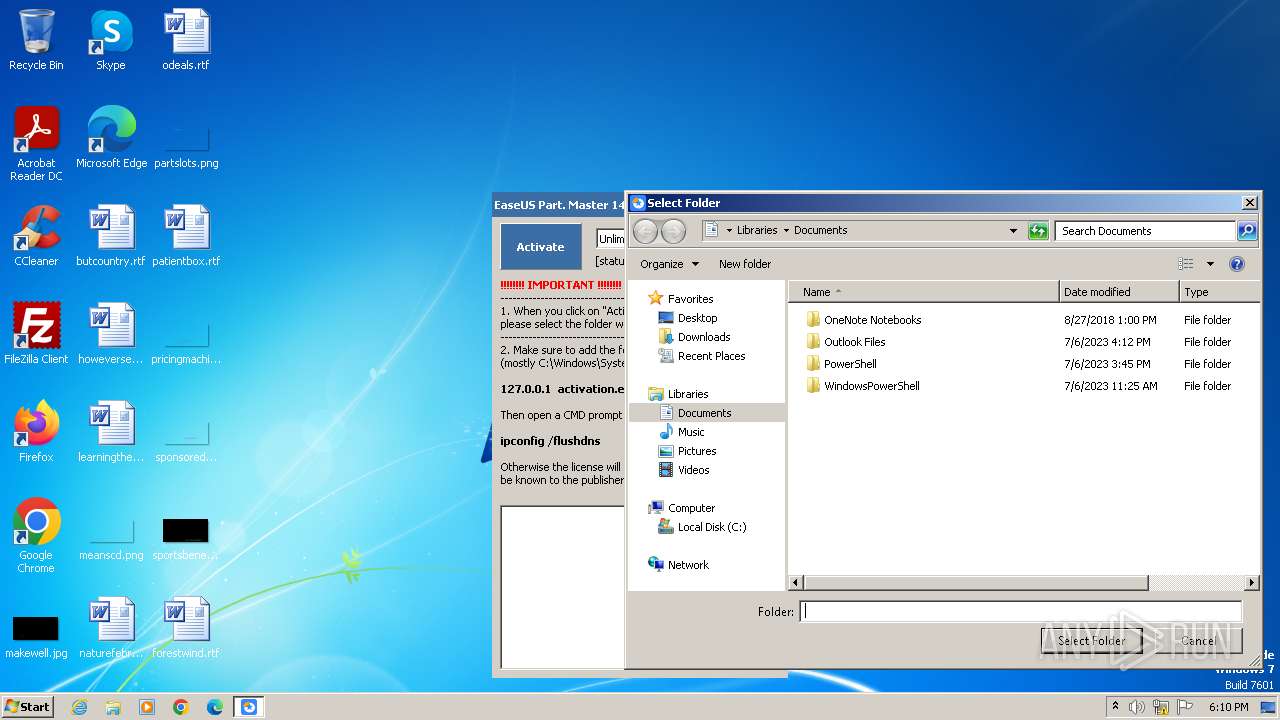Open Recent Places in the navigation pane
The height and width of the screenshot is (720, 1280).
(x=711, y=356)
